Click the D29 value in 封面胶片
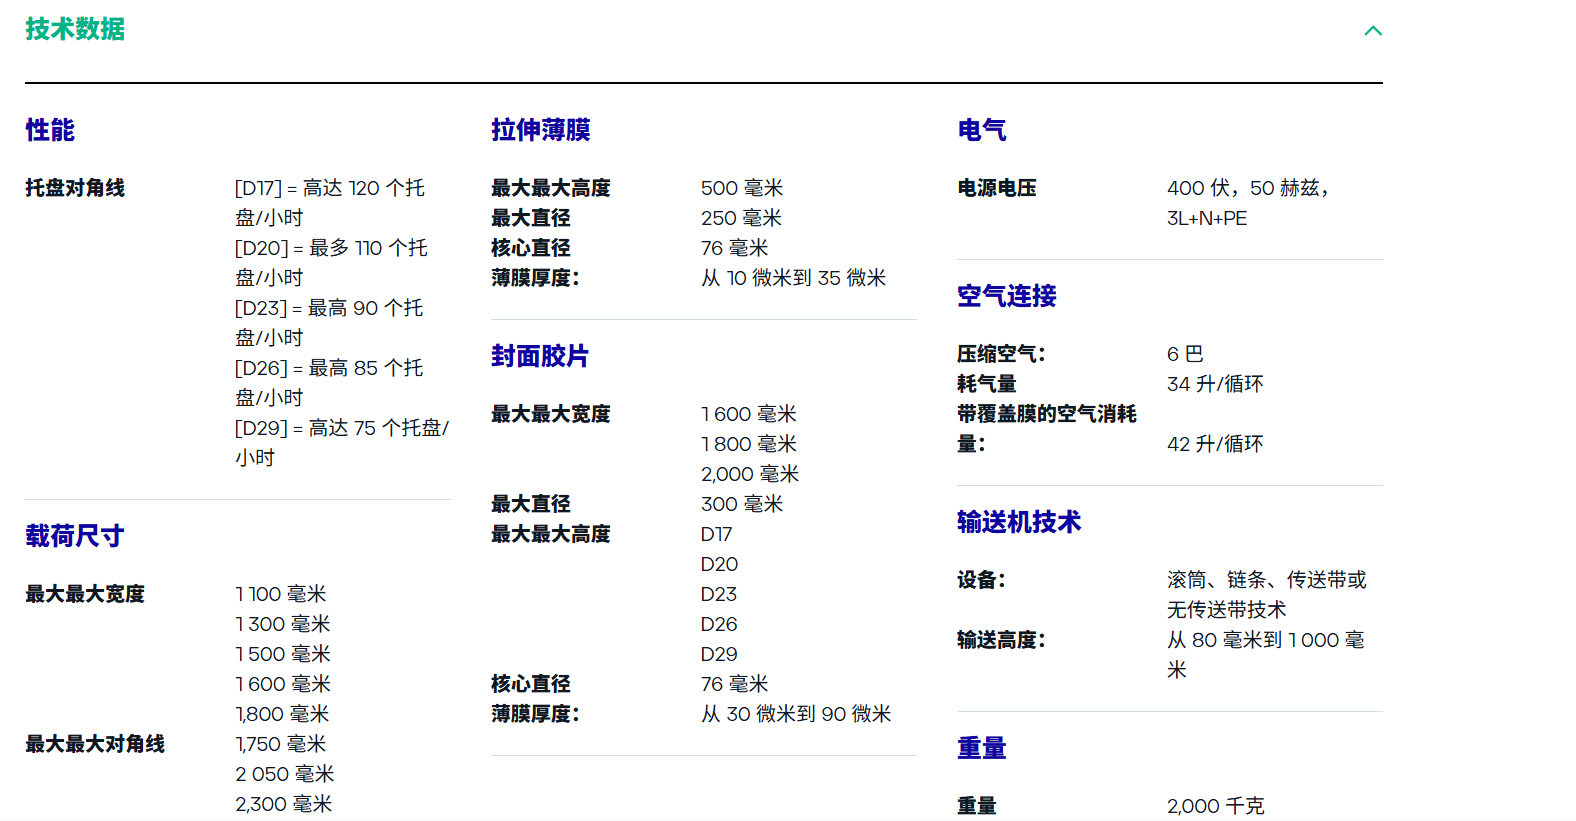 coord(719,654)
